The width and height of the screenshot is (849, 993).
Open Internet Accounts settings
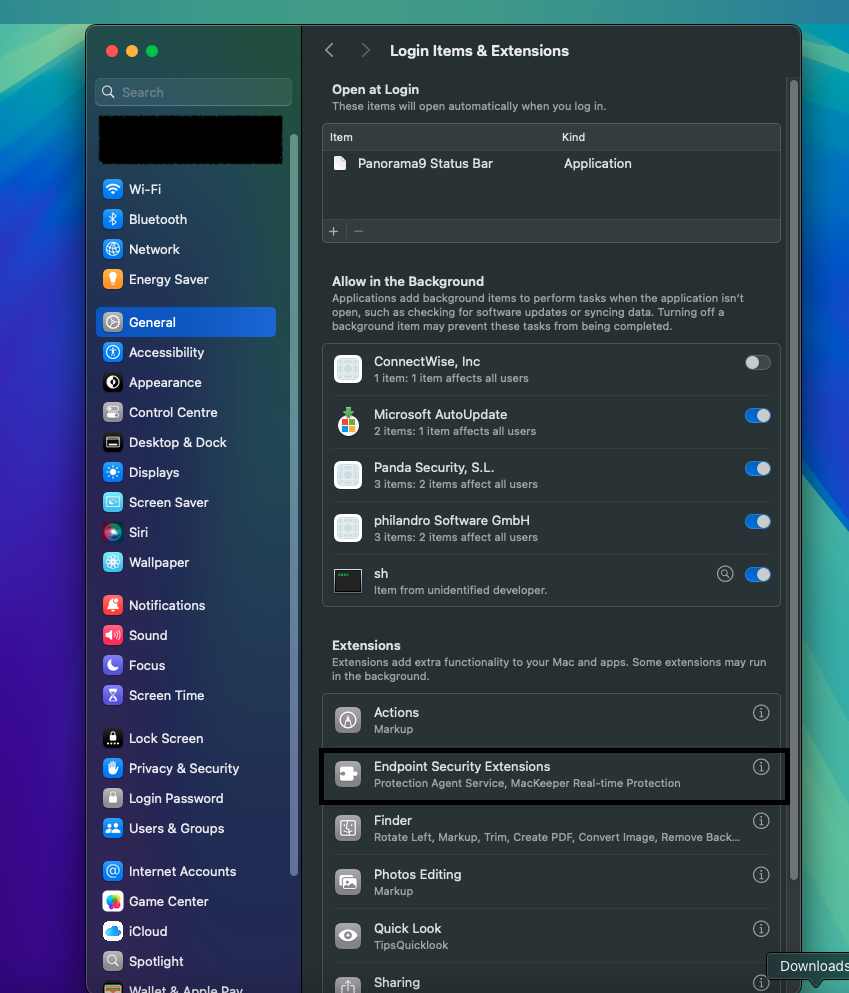coord(186,871)
